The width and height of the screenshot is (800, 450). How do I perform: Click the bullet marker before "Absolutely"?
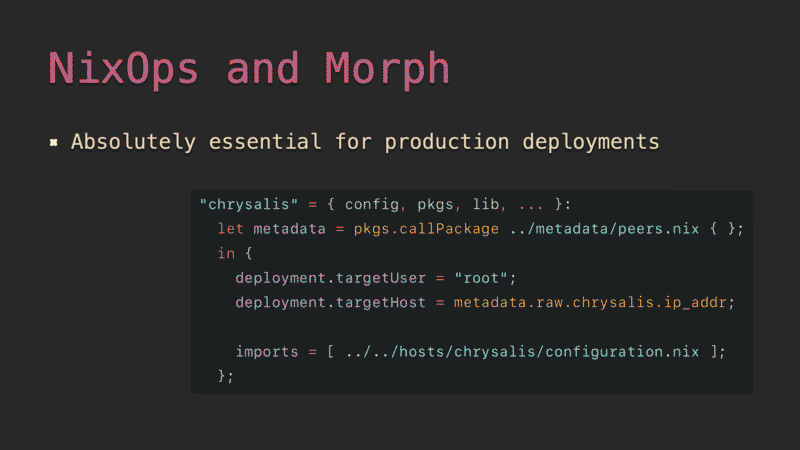tap(54, 142)
